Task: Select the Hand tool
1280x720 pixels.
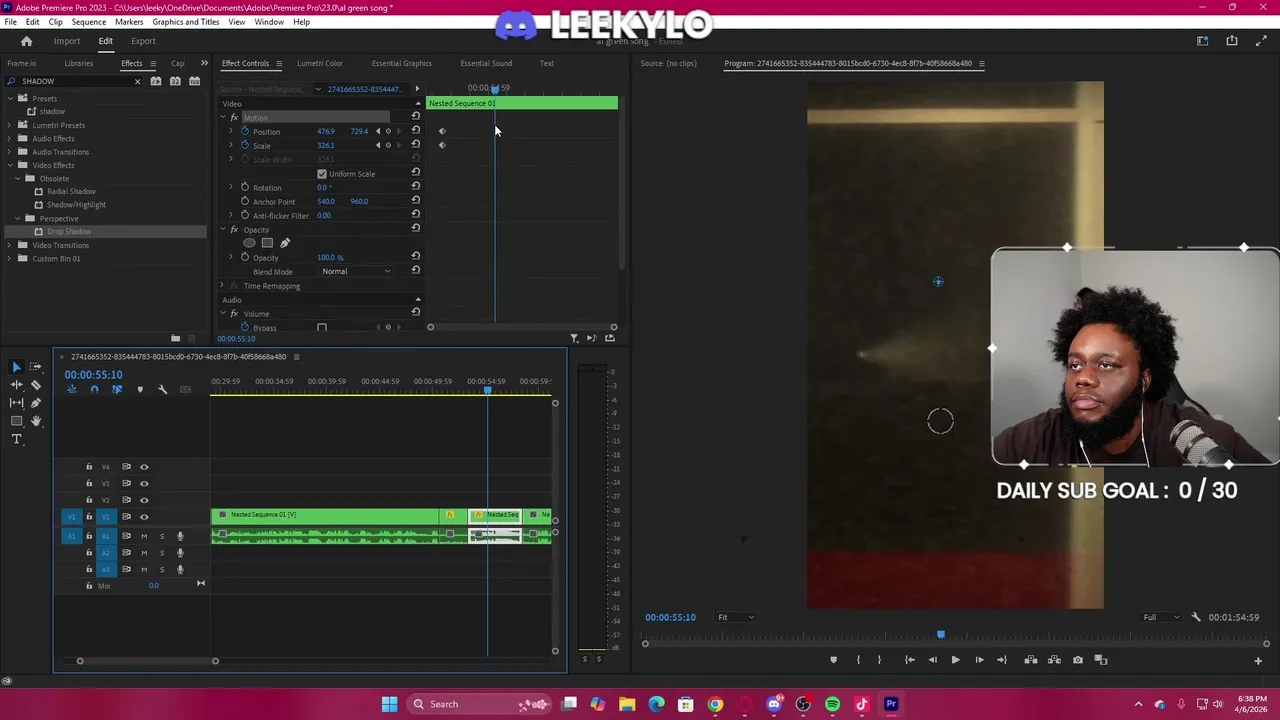Action: 35,421
